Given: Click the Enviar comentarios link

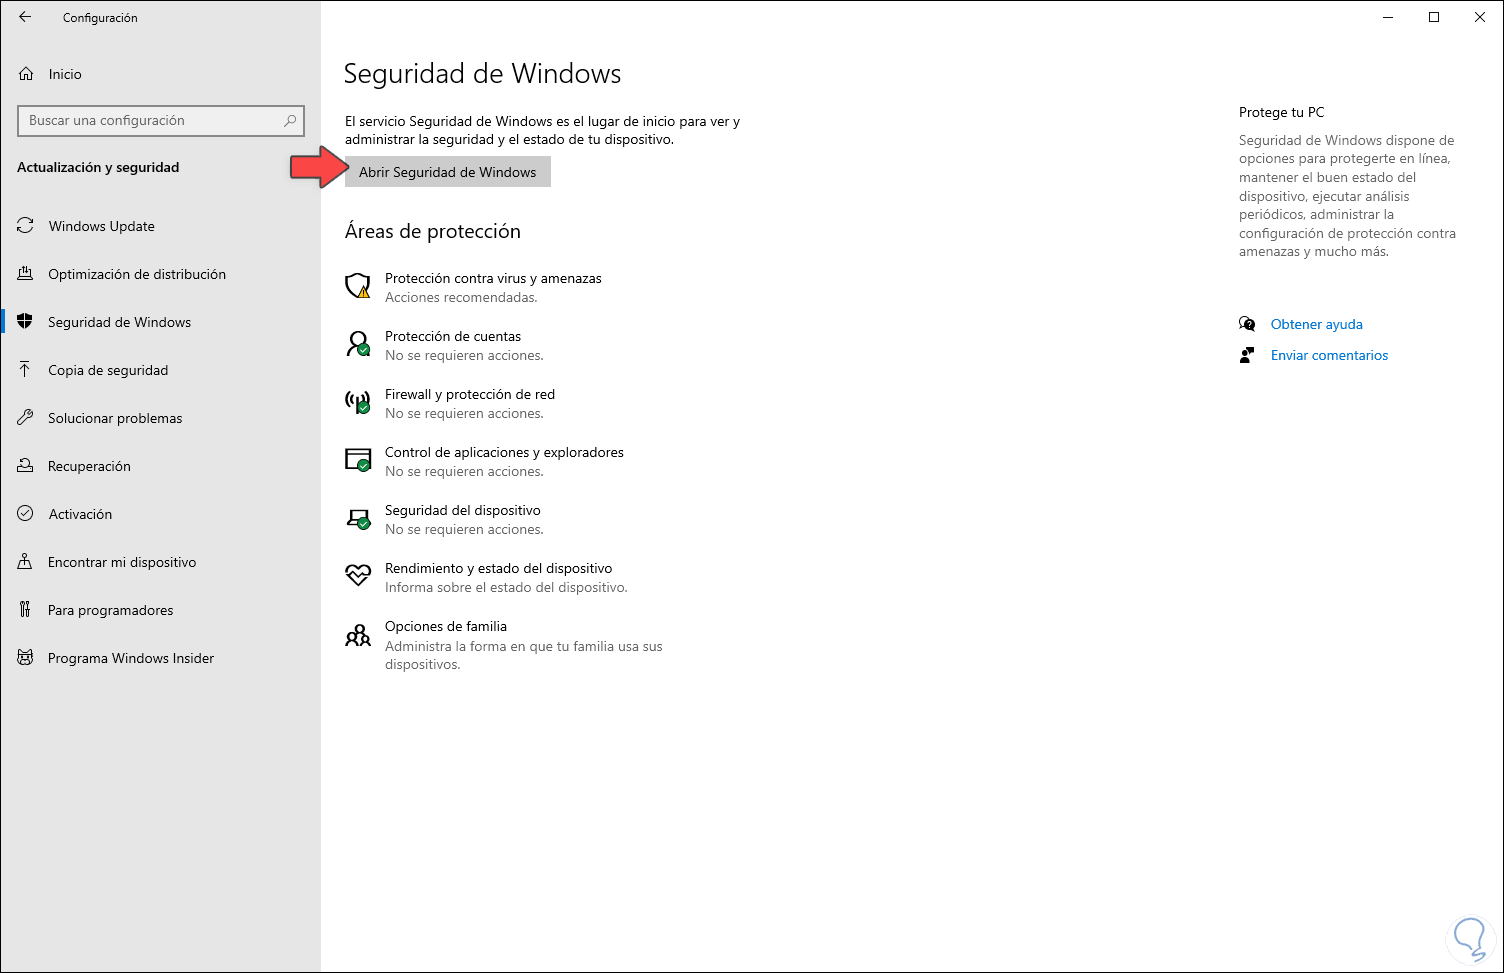Looking at the screenshot, I should tap(1329, 355).
